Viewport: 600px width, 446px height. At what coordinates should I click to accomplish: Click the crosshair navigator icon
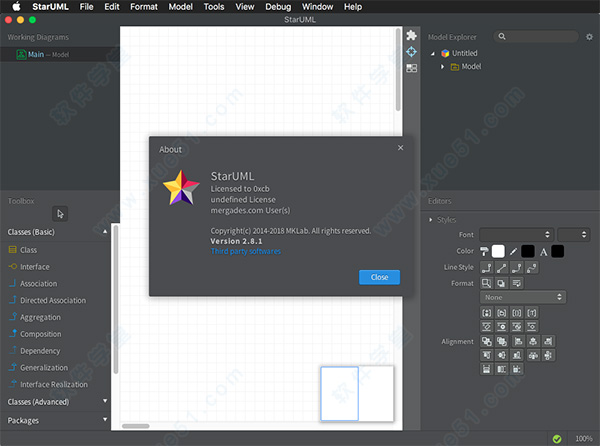click(x=411, y=52)
